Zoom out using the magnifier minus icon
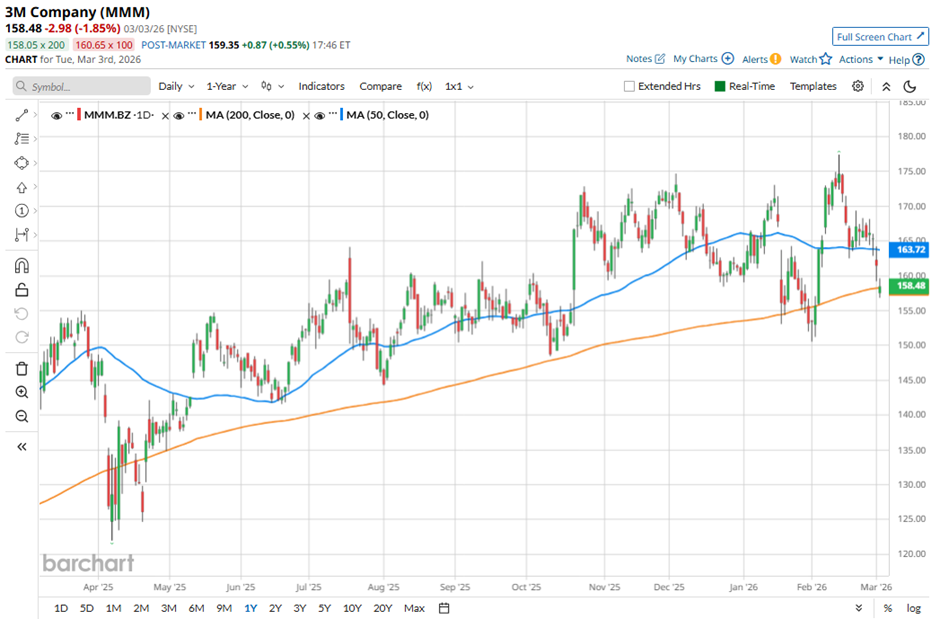 pos(21,416)
